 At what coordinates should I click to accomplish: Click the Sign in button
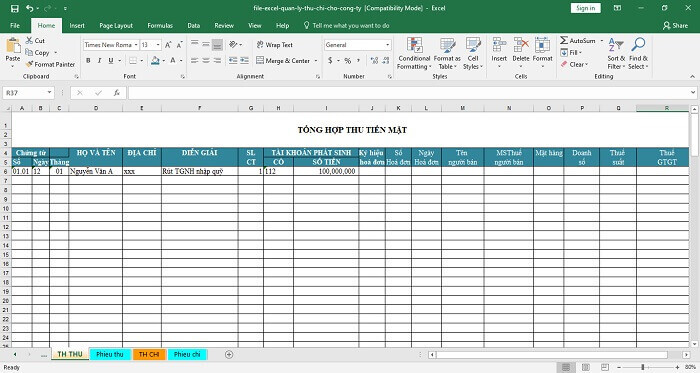585,8
